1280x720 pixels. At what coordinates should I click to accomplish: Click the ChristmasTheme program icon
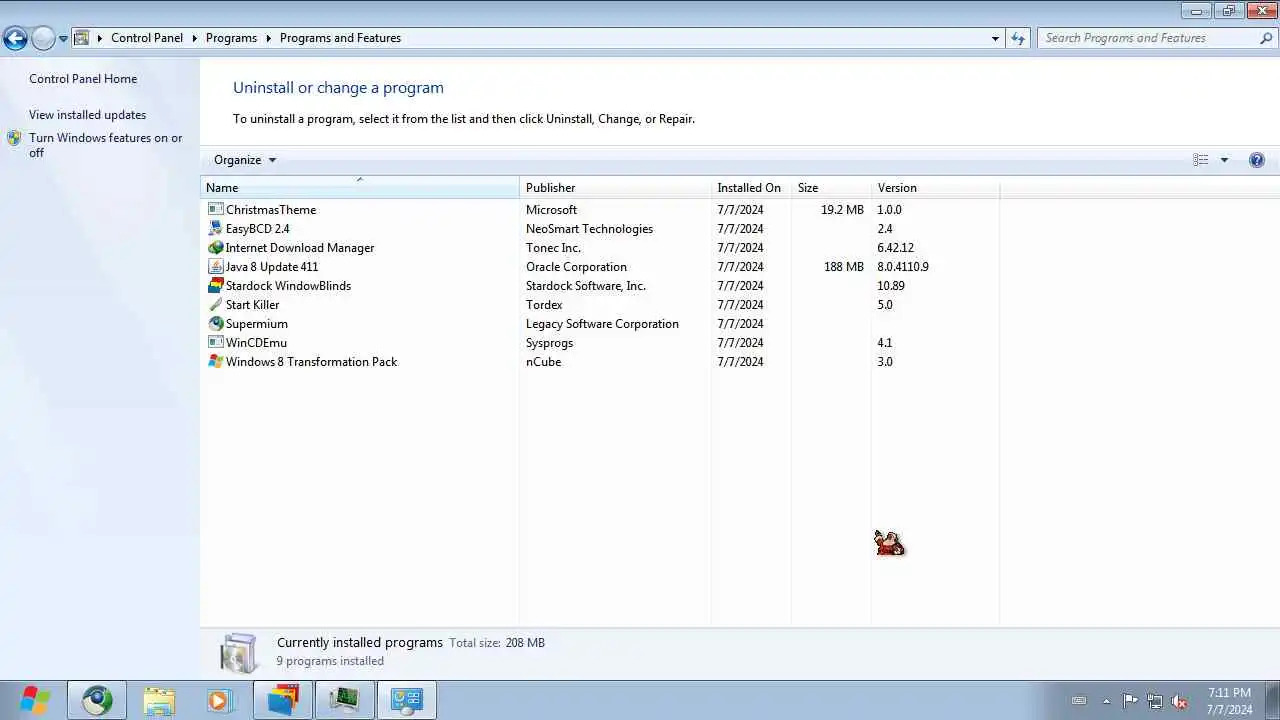pyautogui.click(x=215, y=210)
